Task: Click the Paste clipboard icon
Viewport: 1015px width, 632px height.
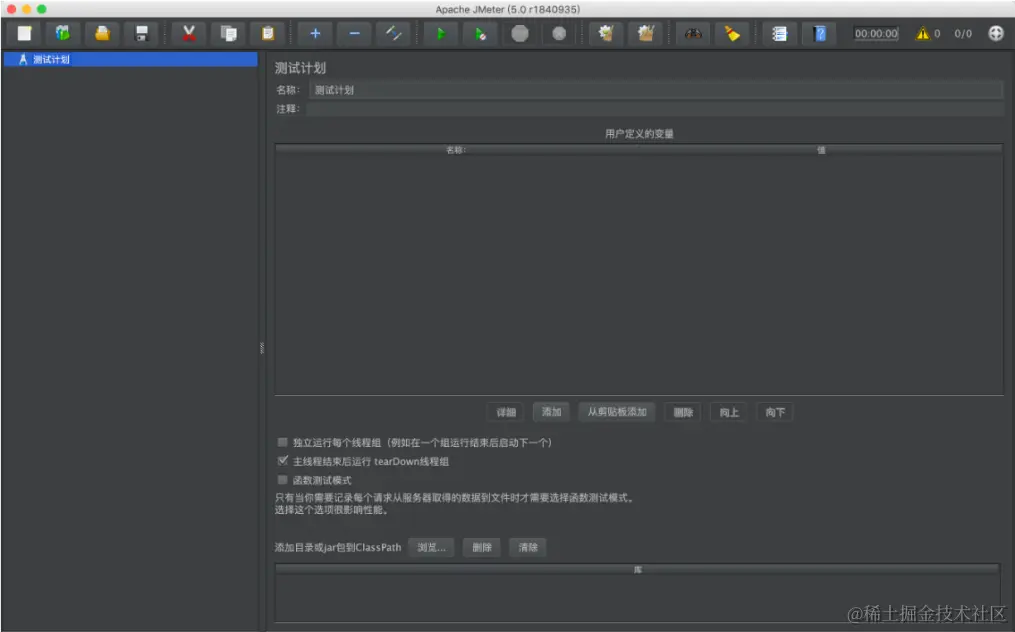Action: pyautogui.click(x=268, y=33)
